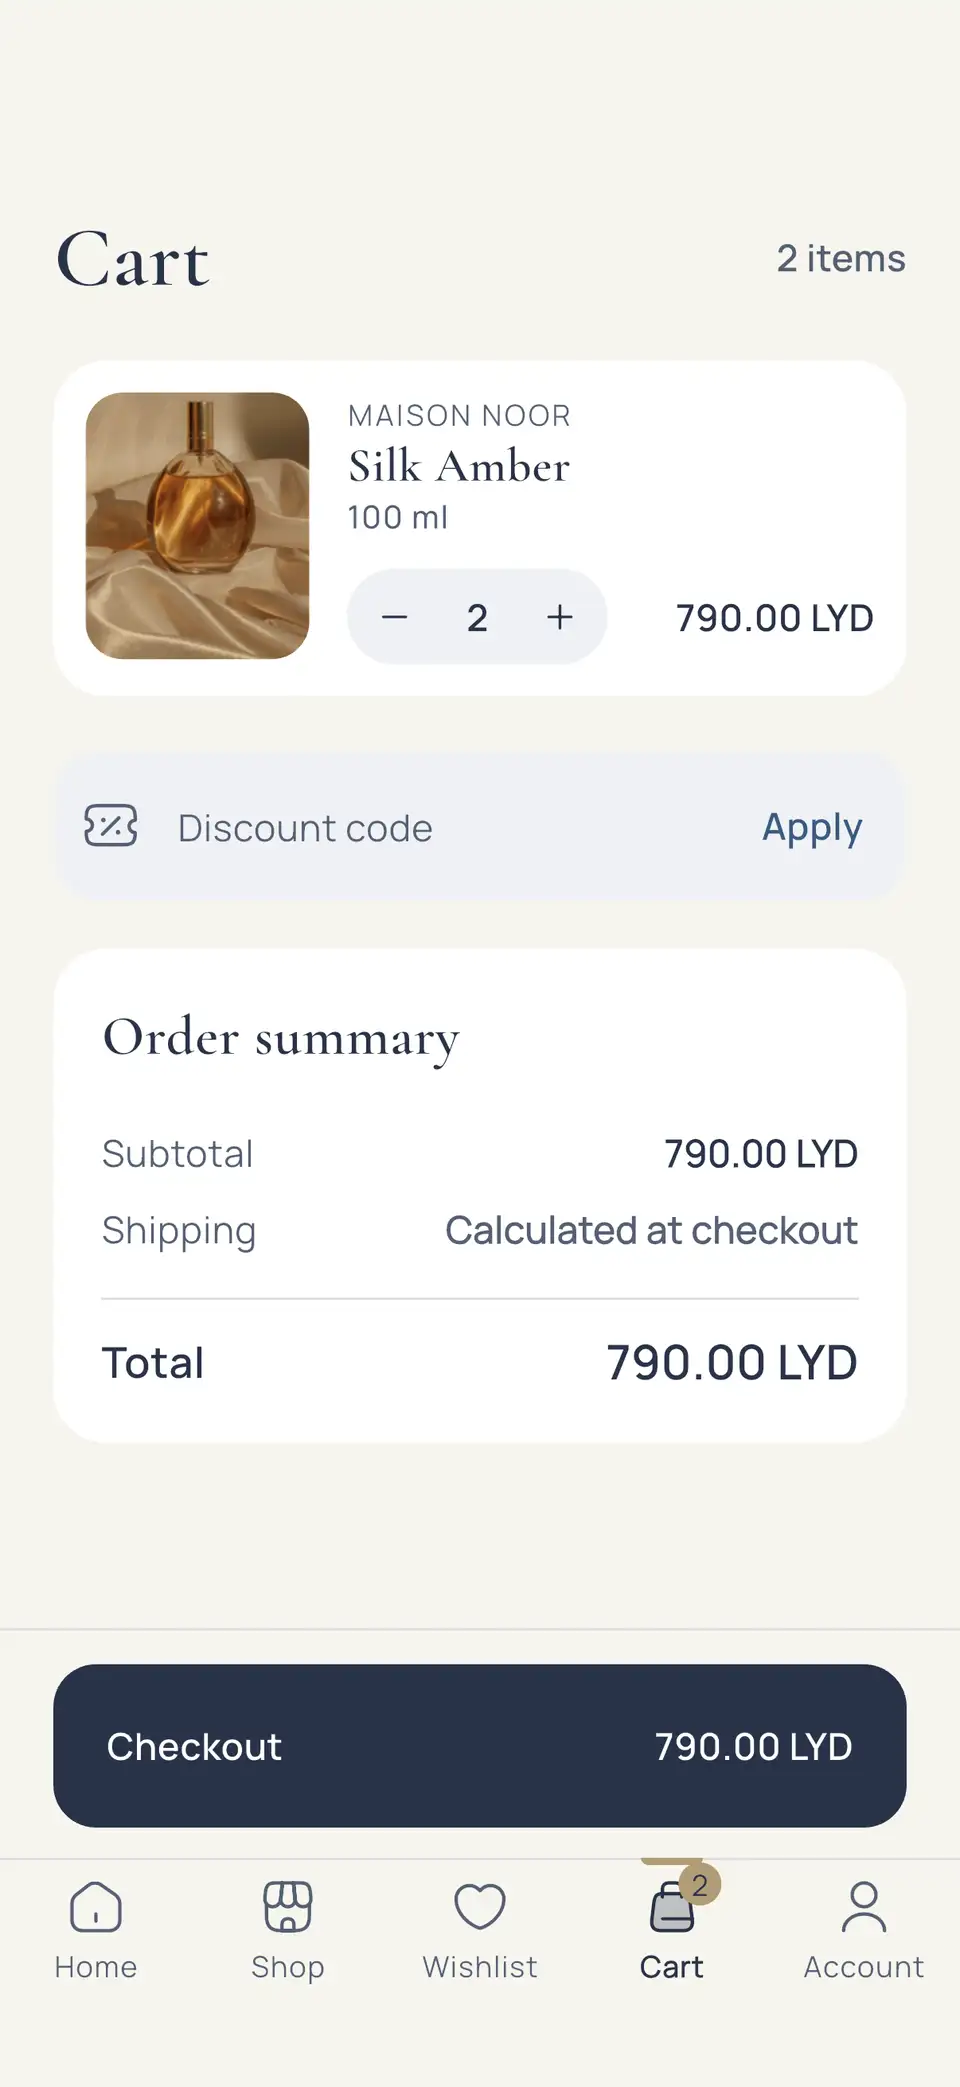The image size is (960, 2087).
Task: Tap the Account tab label
Action: [x=864, y=1967]
